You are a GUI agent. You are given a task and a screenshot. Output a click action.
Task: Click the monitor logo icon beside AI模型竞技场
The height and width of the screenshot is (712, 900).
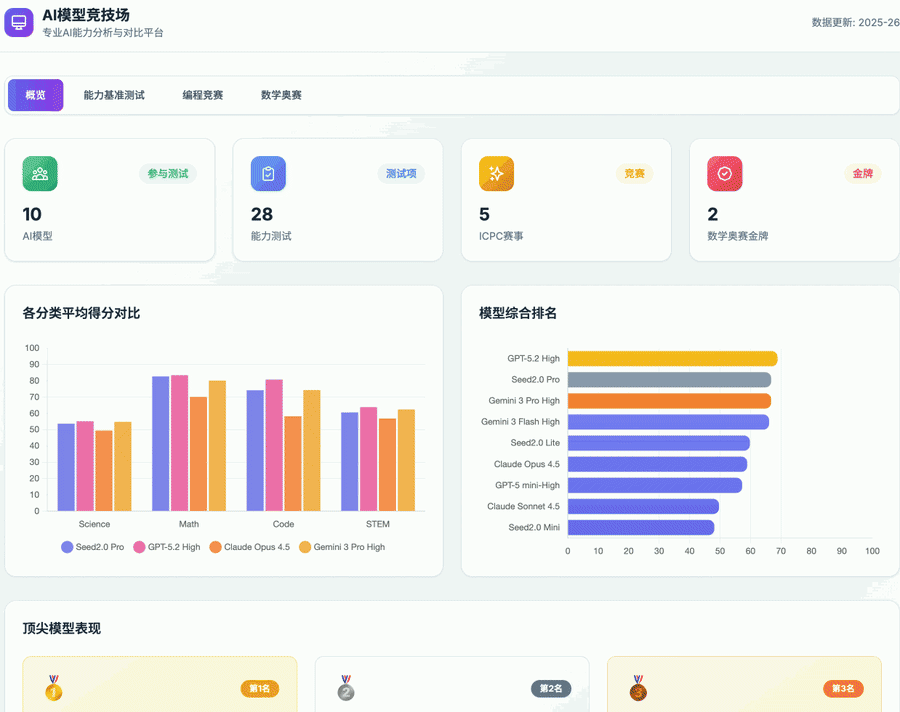click(x=19, y=22)
